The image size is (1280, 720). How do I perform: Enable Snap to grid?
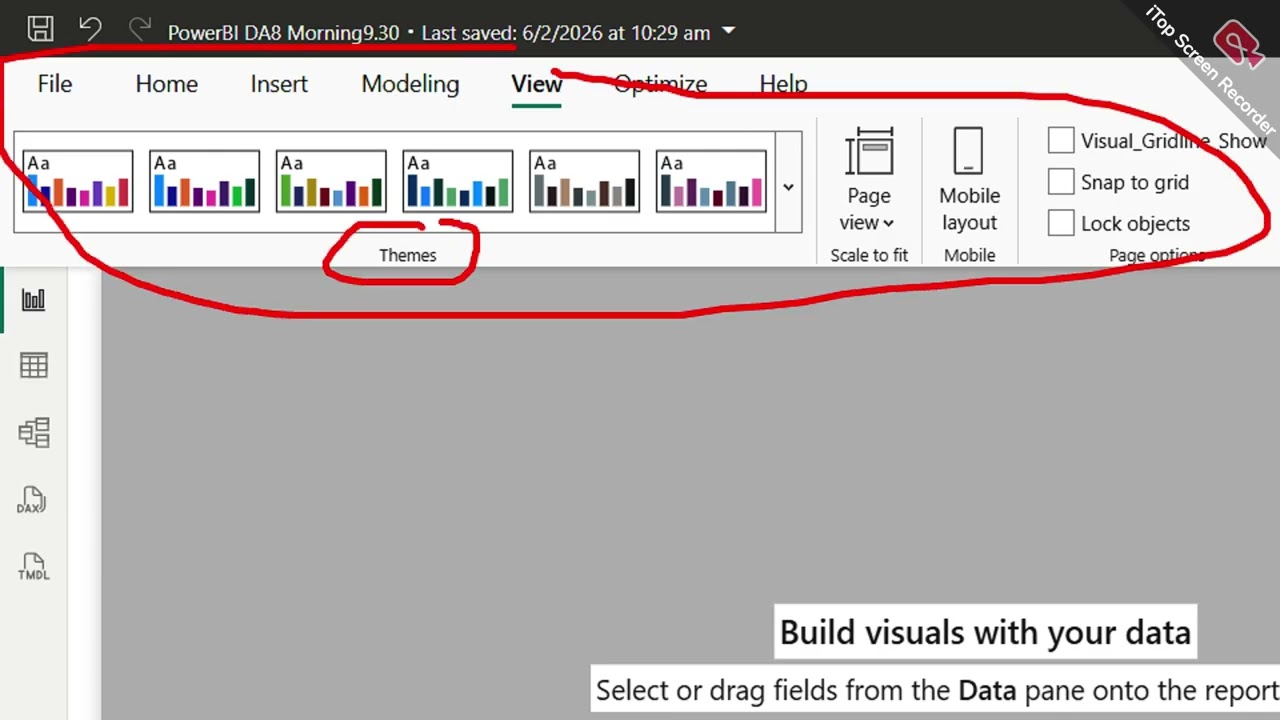coord(1061,182)
